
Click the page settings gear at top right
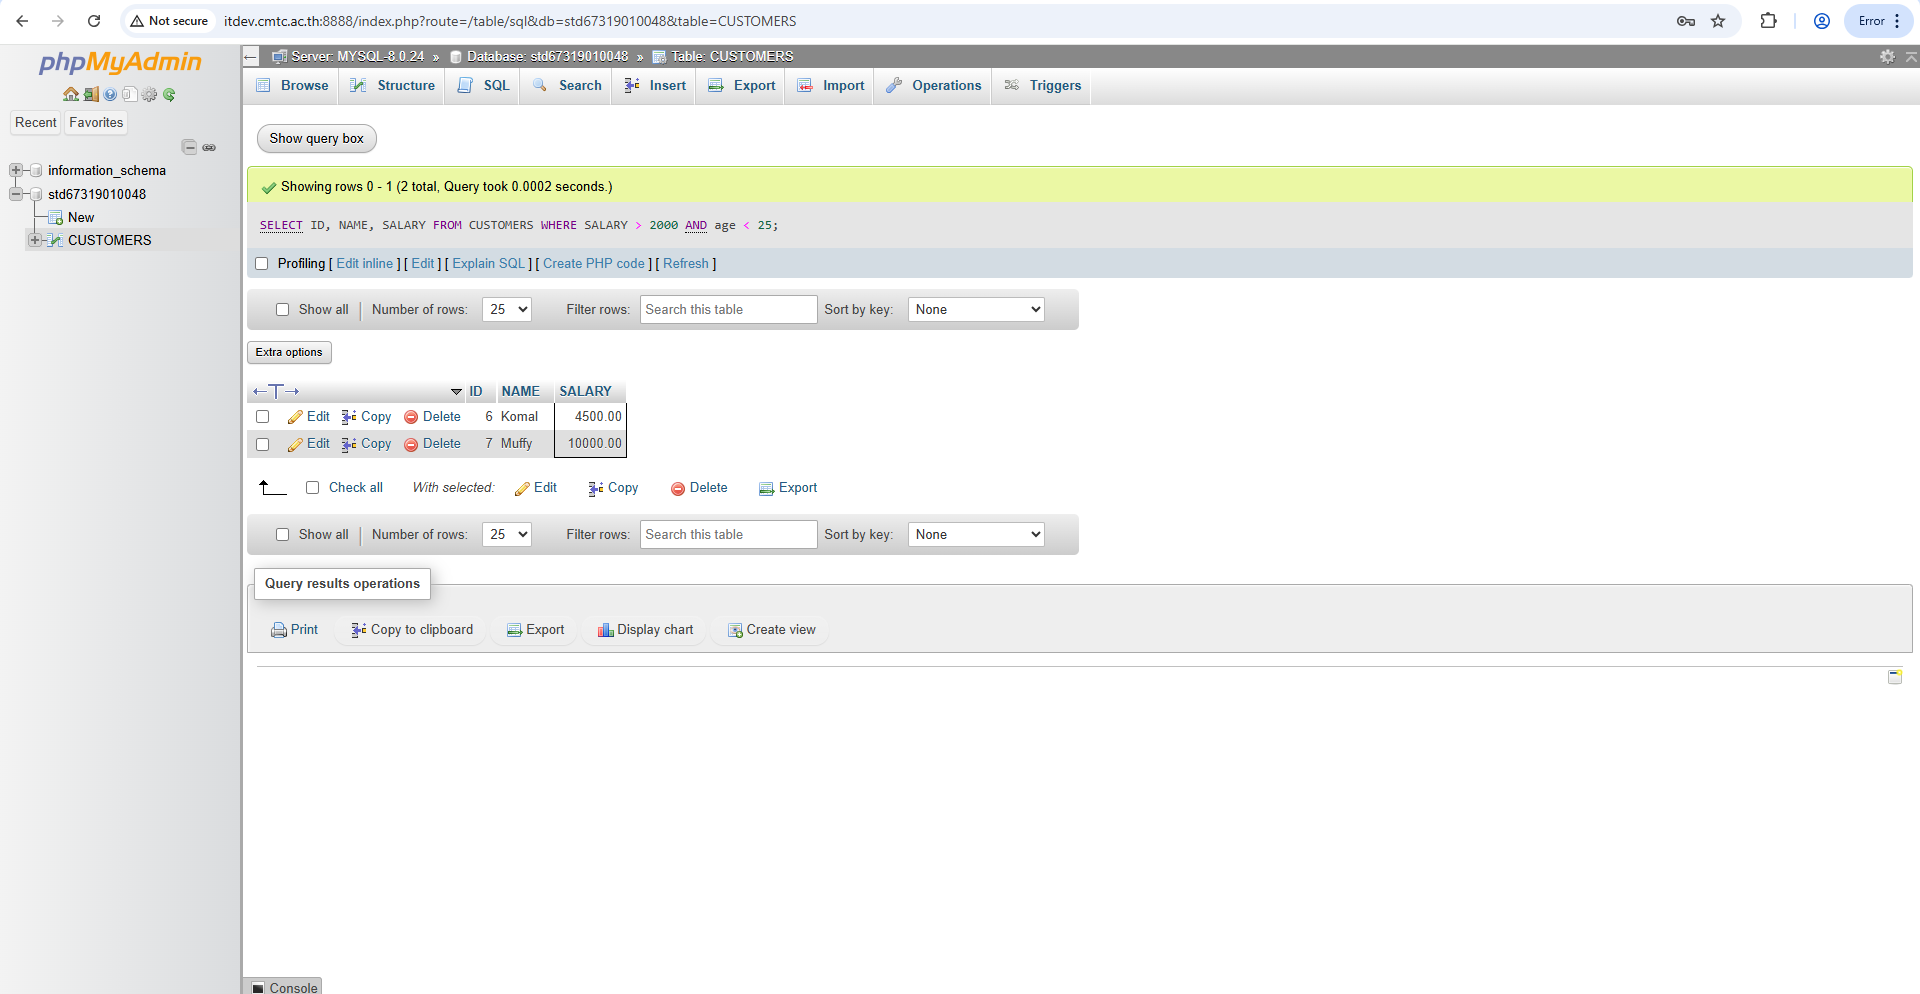(x=1887, y=57)
